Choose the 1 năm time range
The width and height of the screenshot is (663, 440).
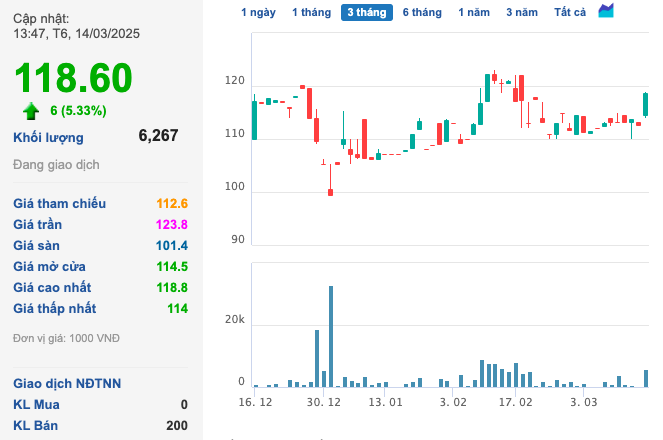coord(474,12)
